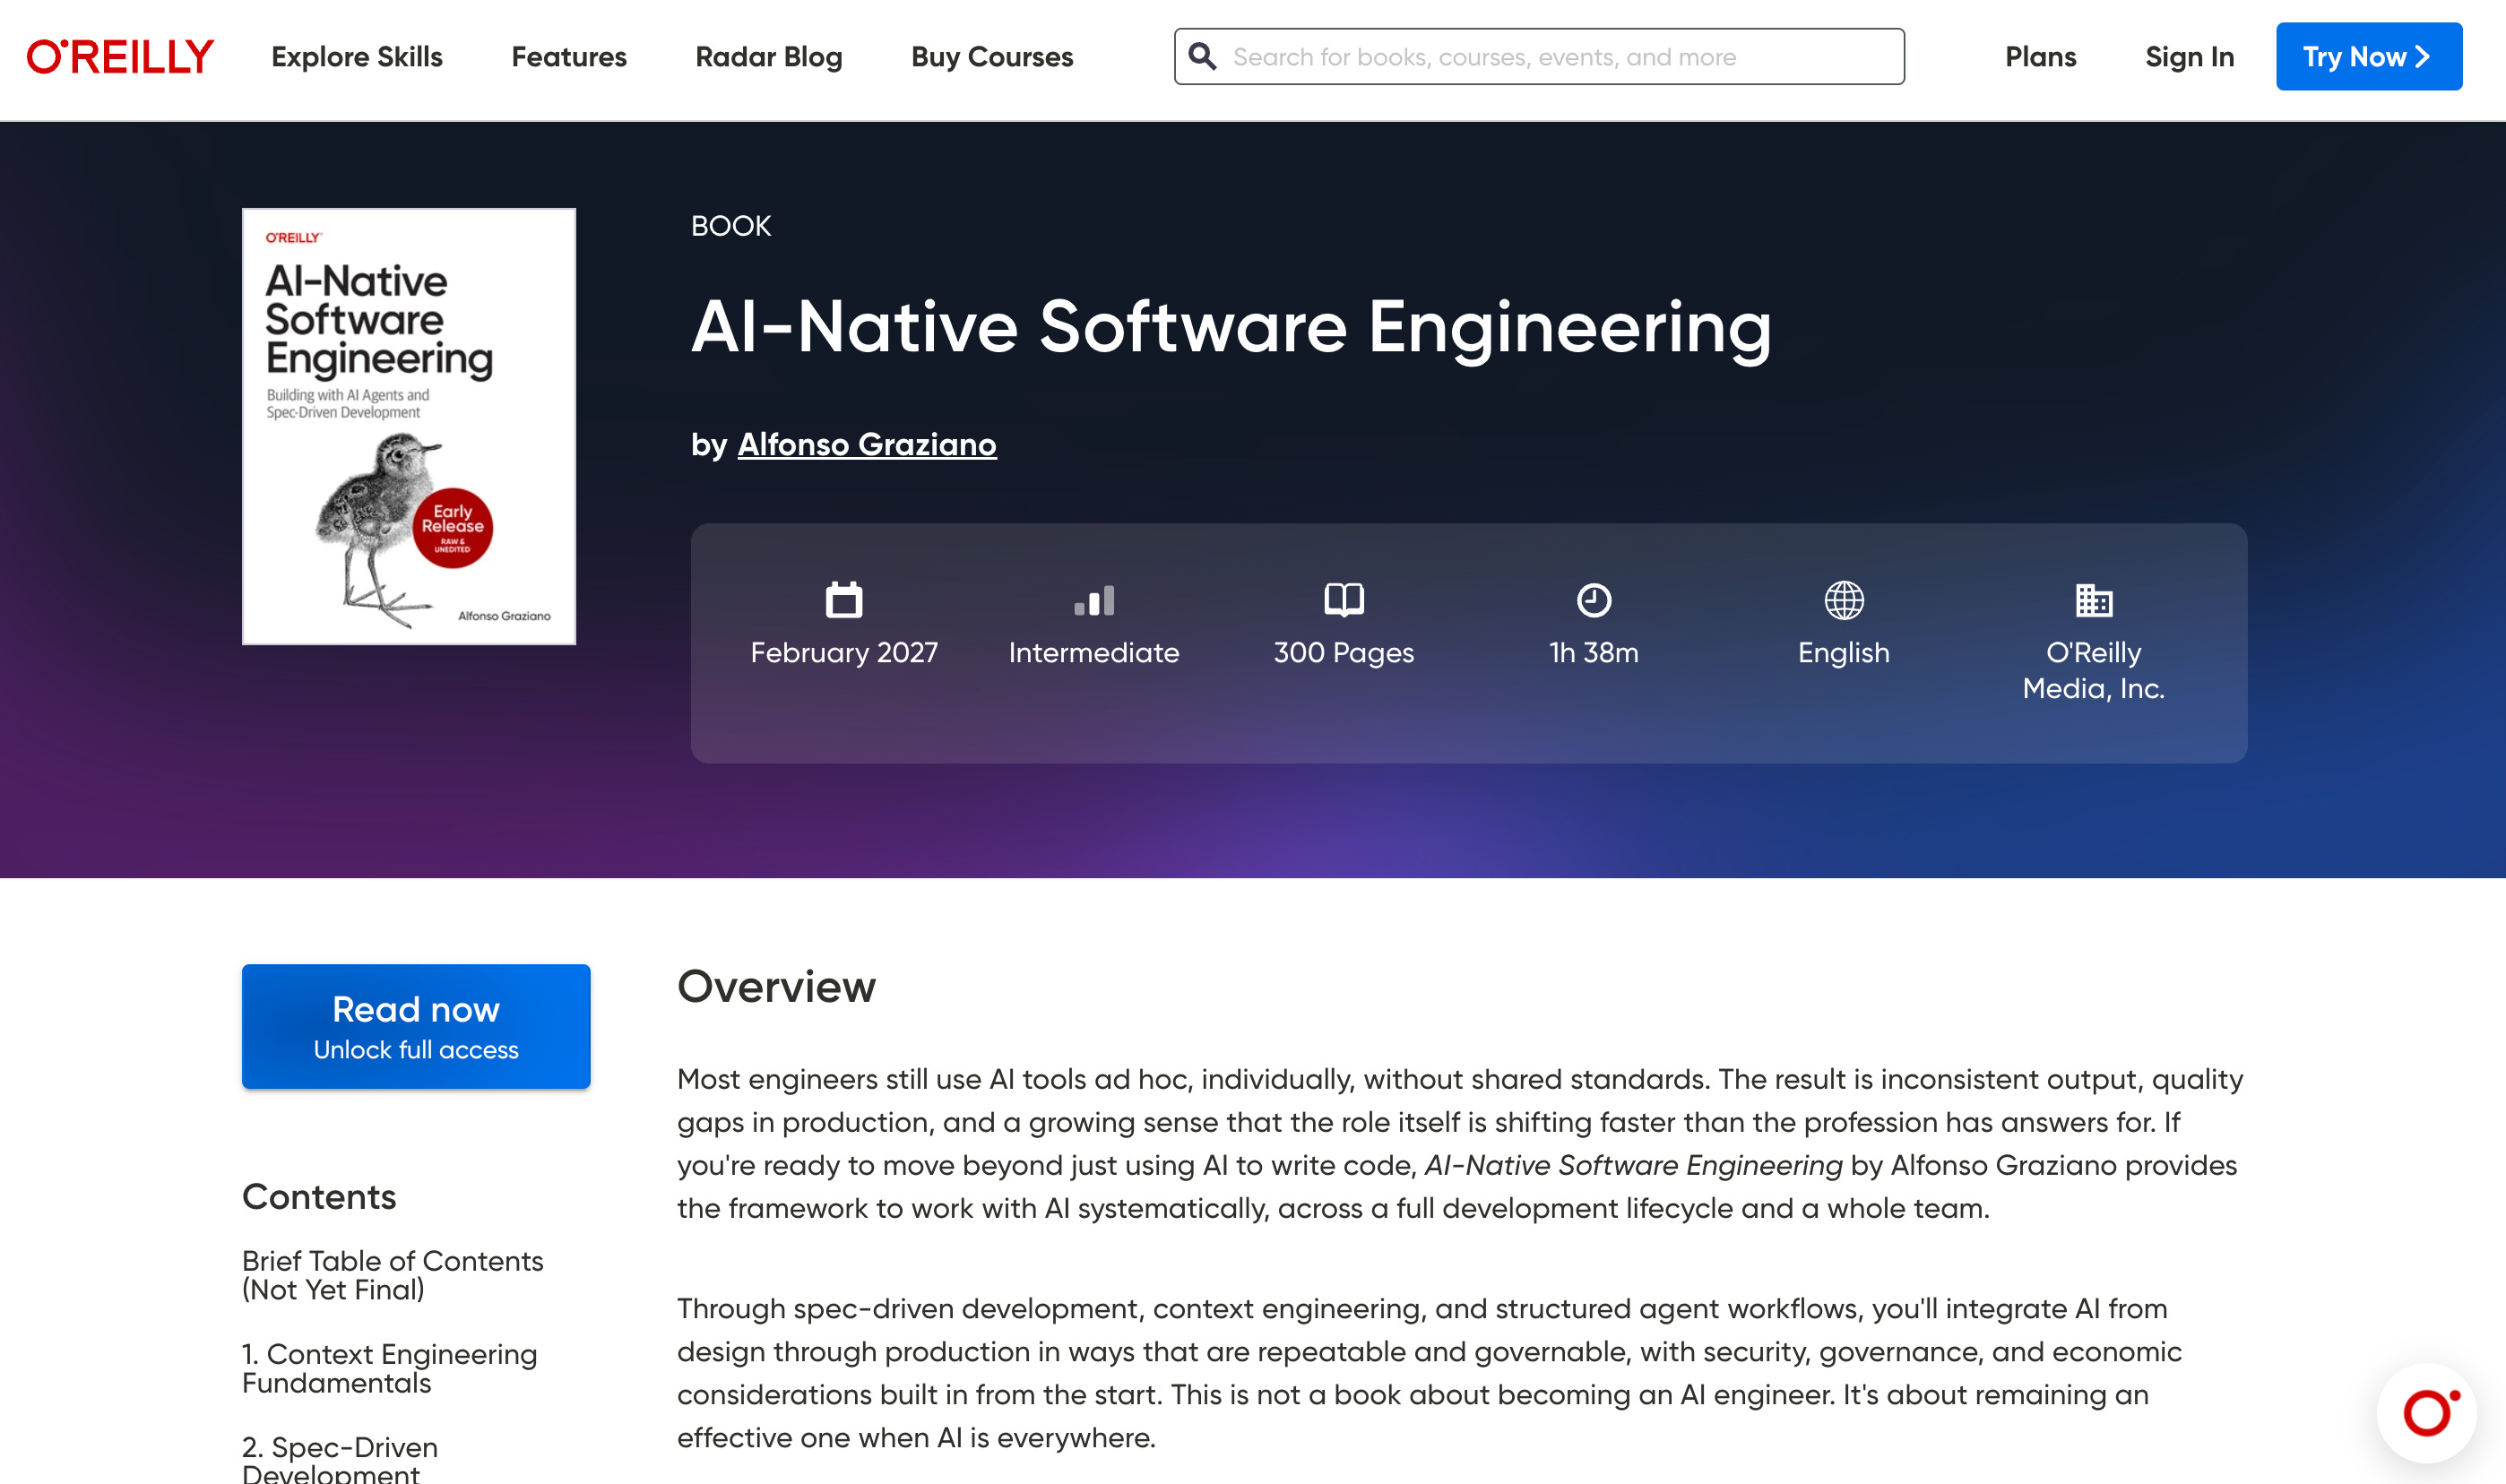Open chapter 2 Spec-Driven Development

coord(340,1460)
